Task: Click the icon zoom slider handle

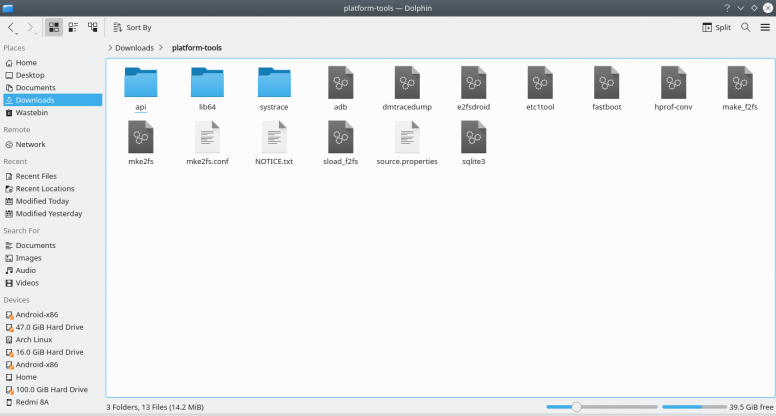Action: click(x=576, y=407)
